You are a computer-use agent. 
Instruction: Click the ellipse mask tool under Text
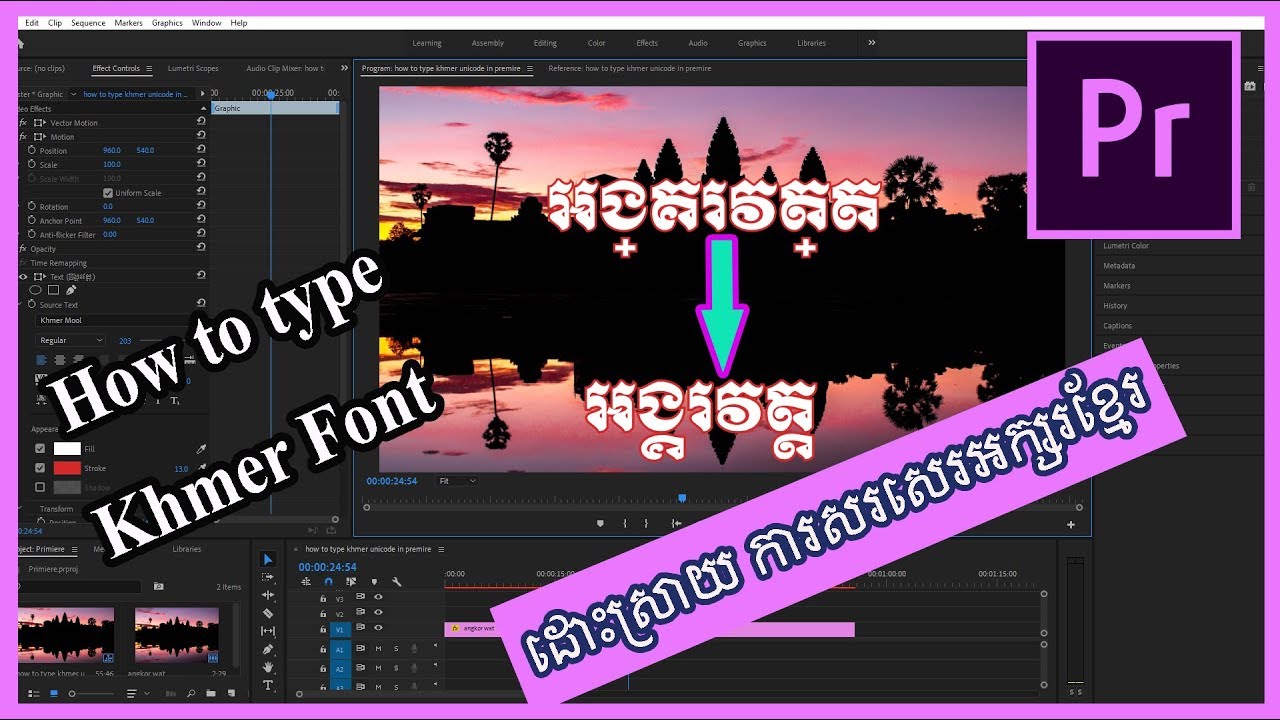tap(36, 290)
